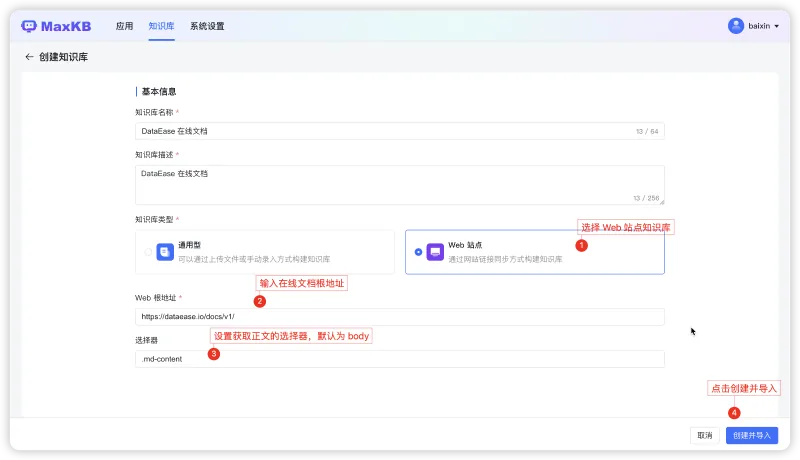Click the description field resize handle
The image size is (800, 460).
pyautogui.click(x=662, y=202)
